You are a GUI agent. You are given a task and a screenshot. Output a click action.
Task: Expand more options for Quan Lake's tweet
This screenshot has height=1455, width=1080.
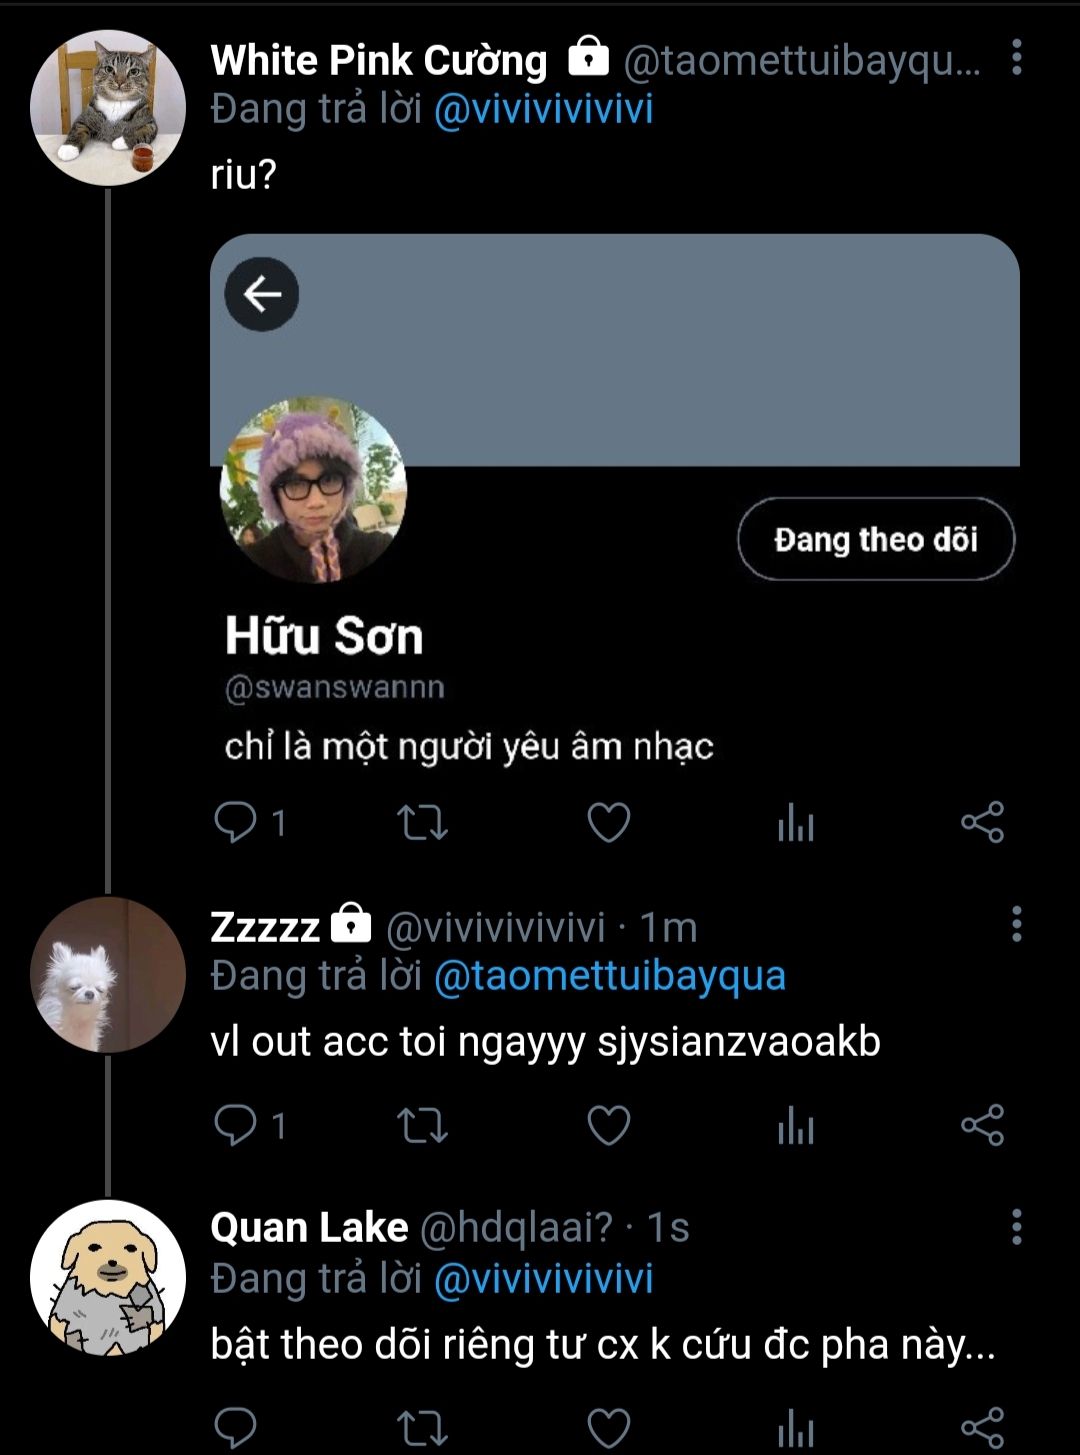(1016, 1226)
